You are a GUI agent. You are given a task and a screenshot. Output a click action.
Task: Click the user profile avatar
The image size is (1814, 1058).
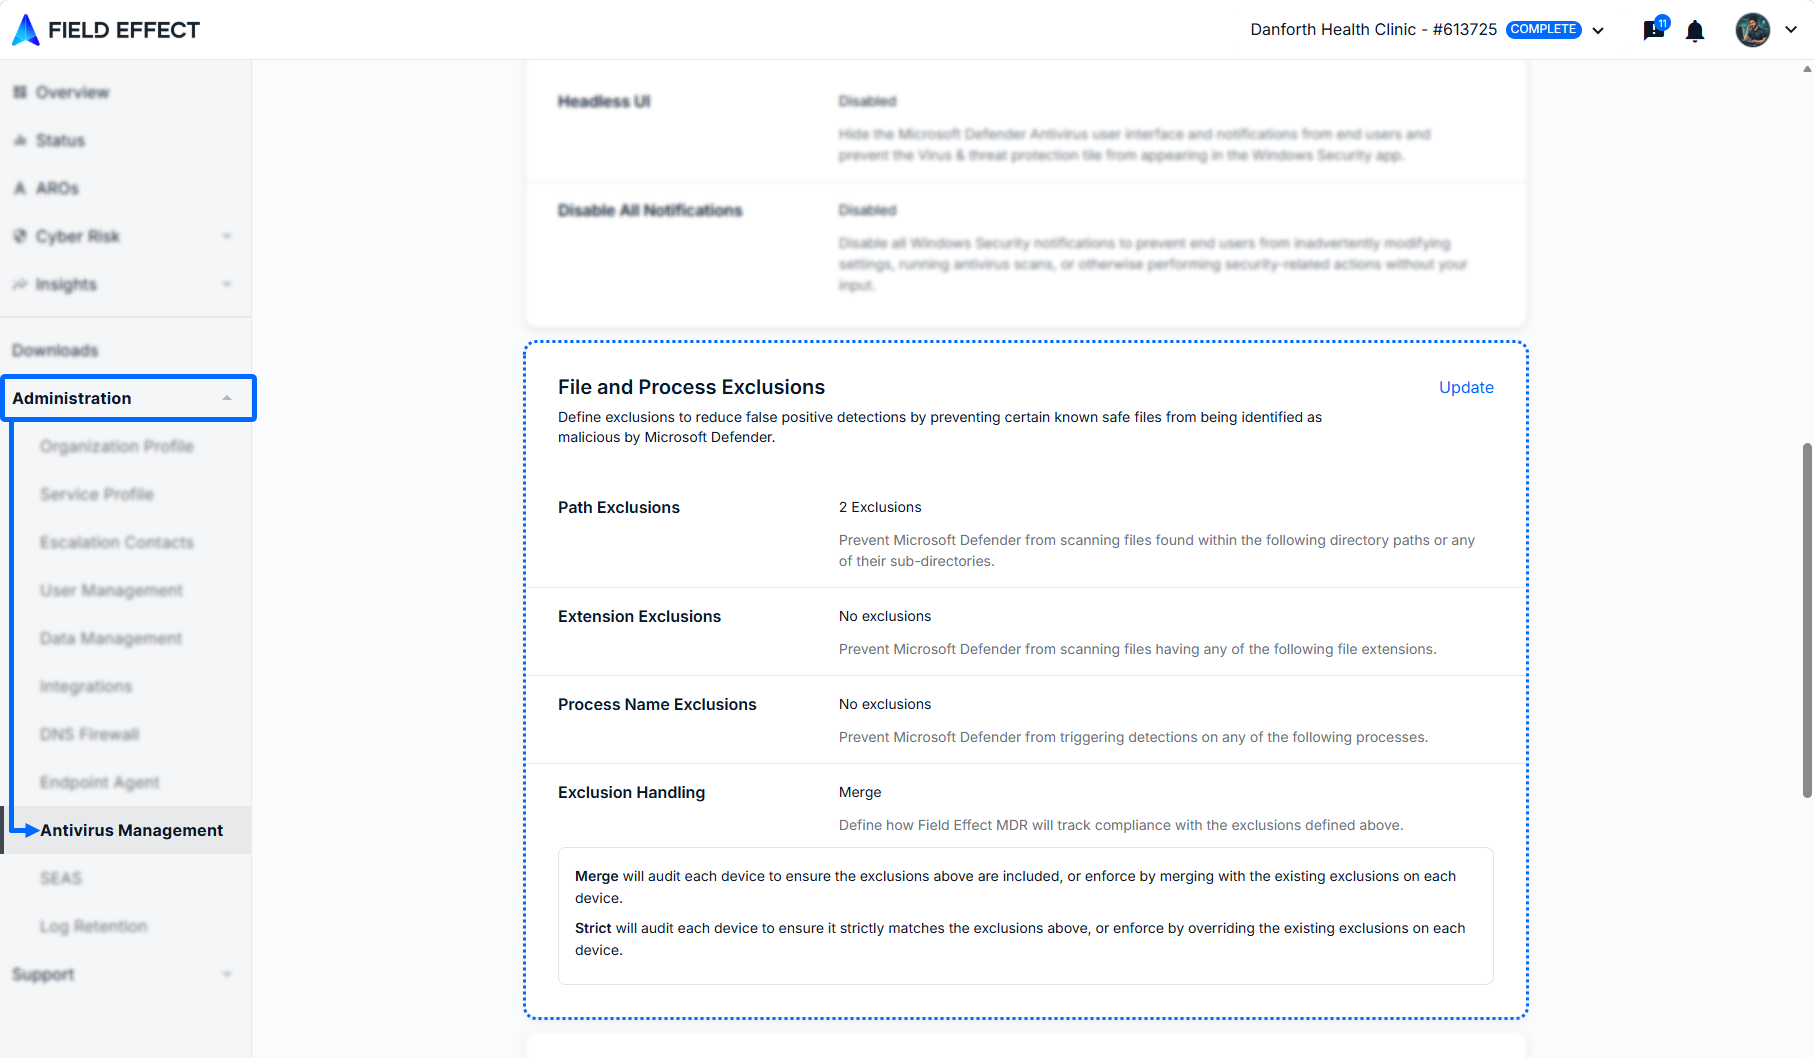(x=1752, y=30)
